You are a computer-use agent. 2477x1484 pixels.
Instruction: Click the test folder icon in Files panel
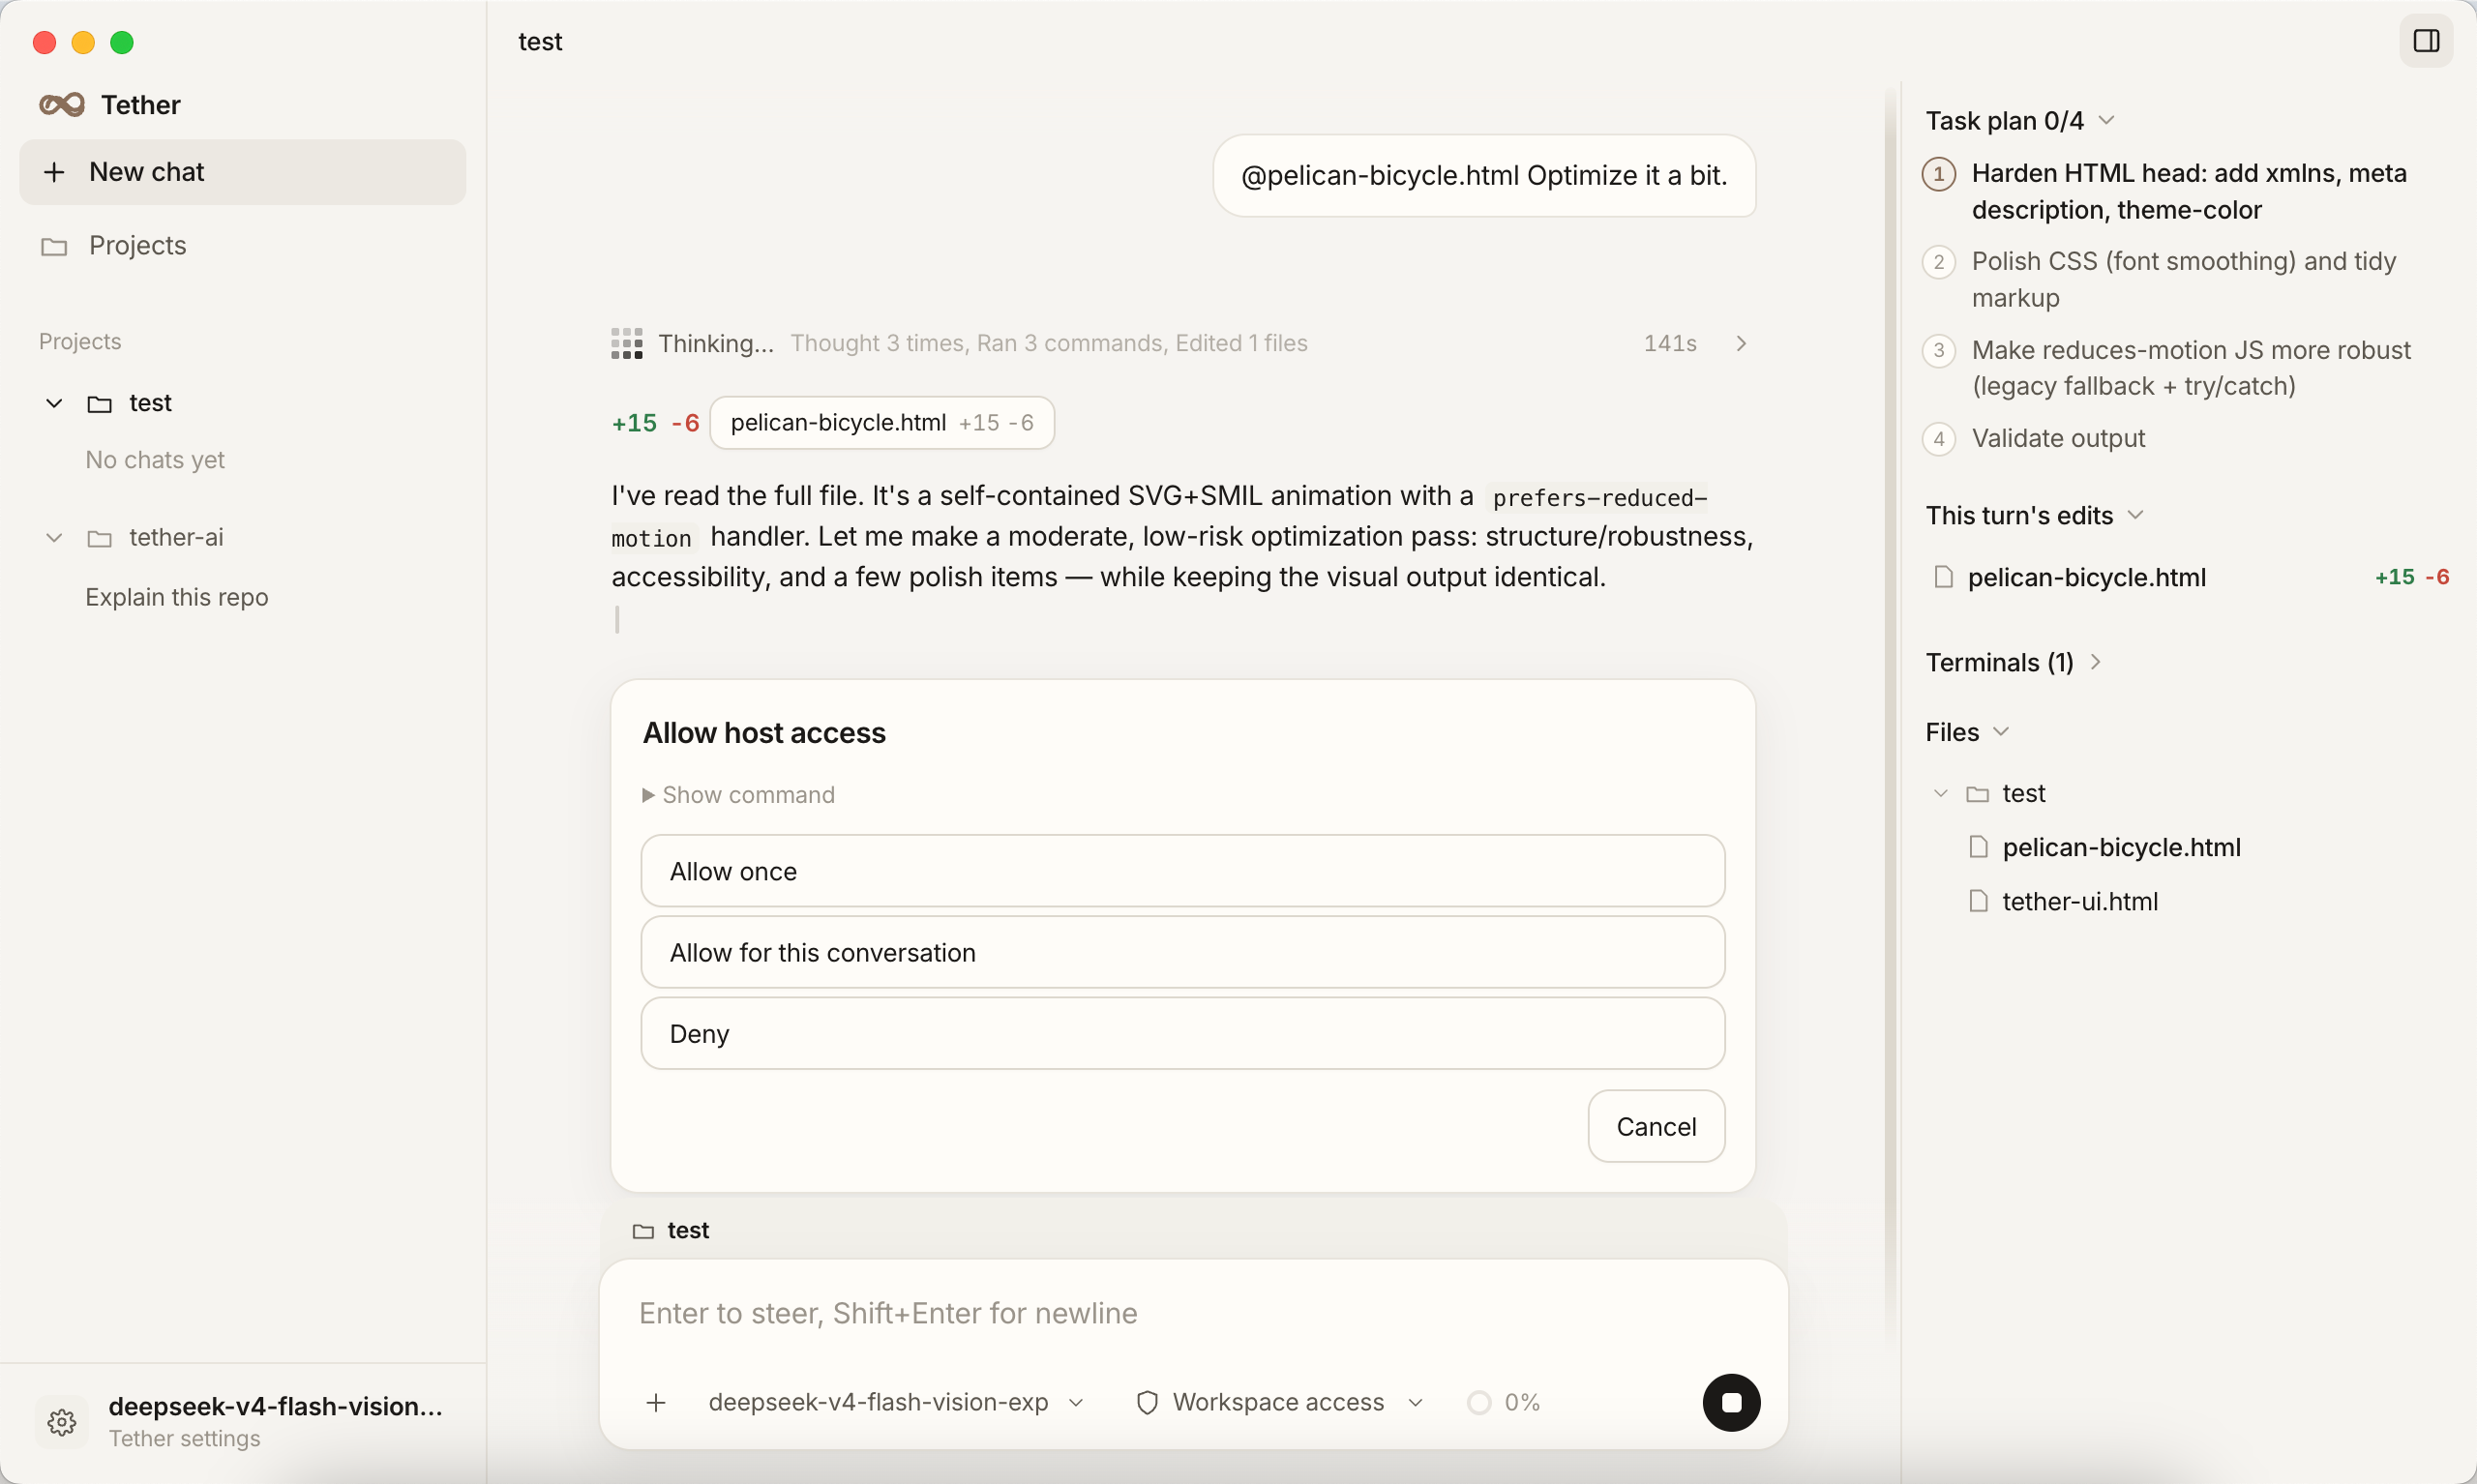point(1977,793)
